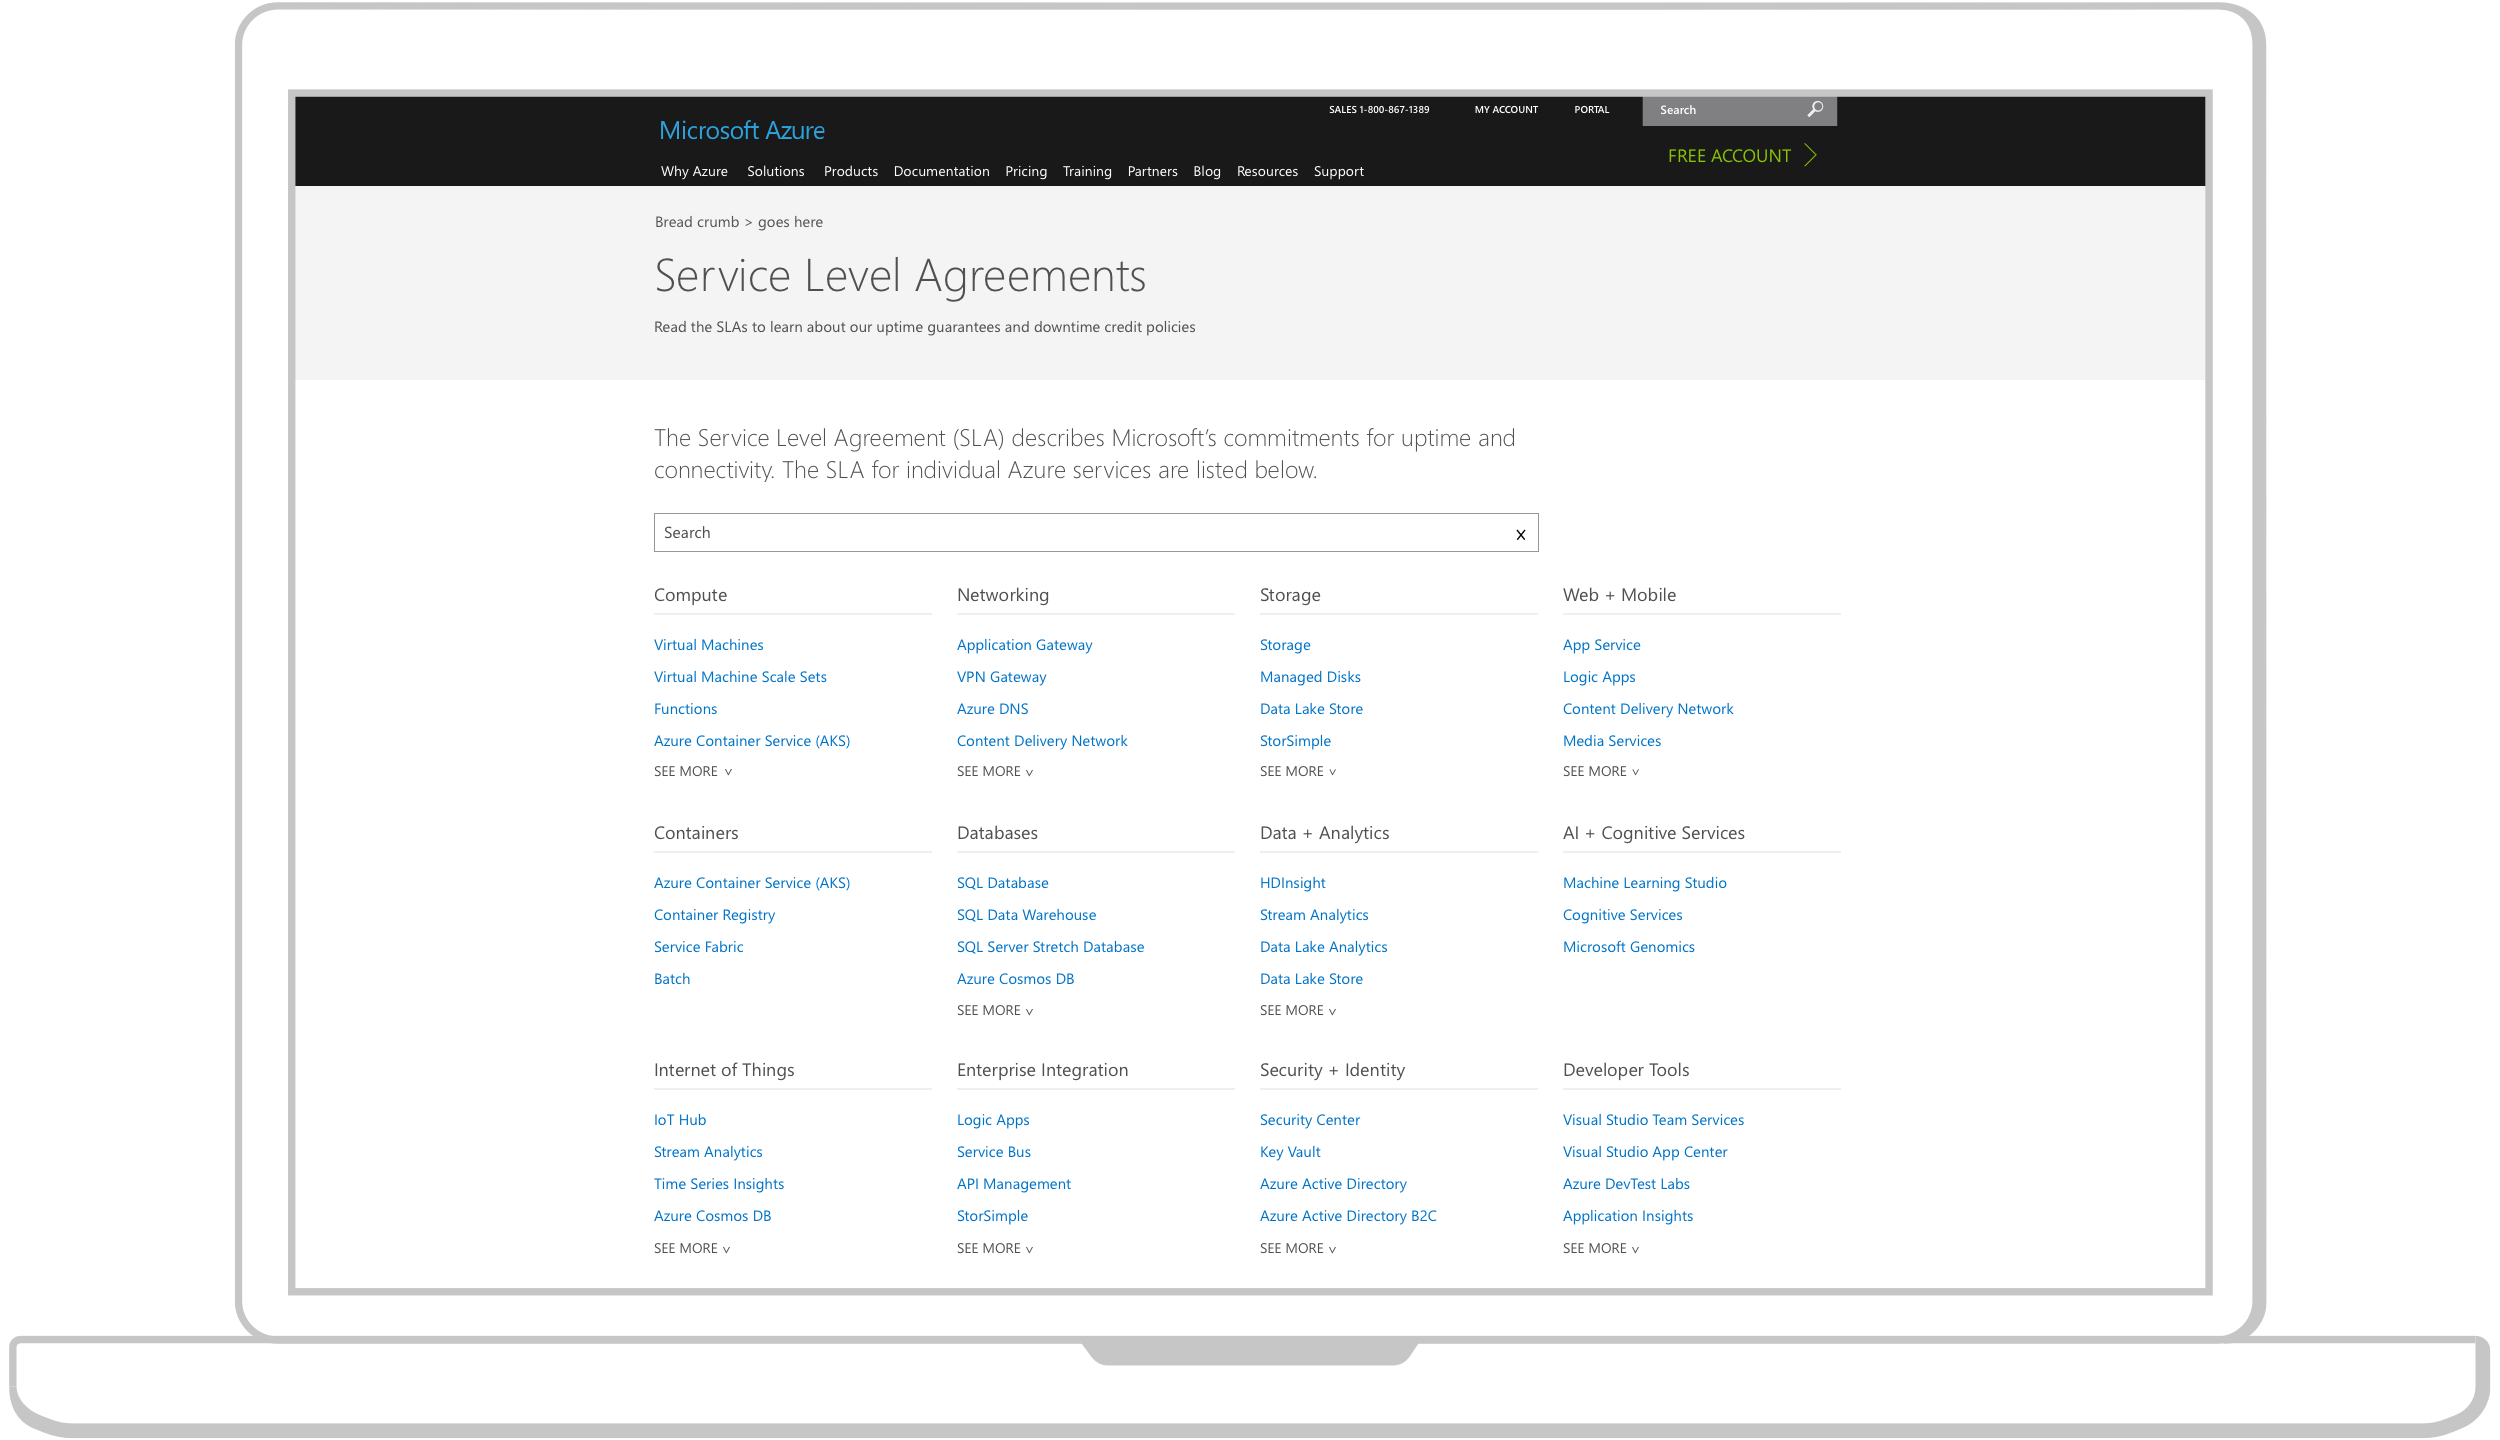Open the Resources menu
Image resolution: width=2500 pixels, height=1440 pixels.
click(1267, 171)
